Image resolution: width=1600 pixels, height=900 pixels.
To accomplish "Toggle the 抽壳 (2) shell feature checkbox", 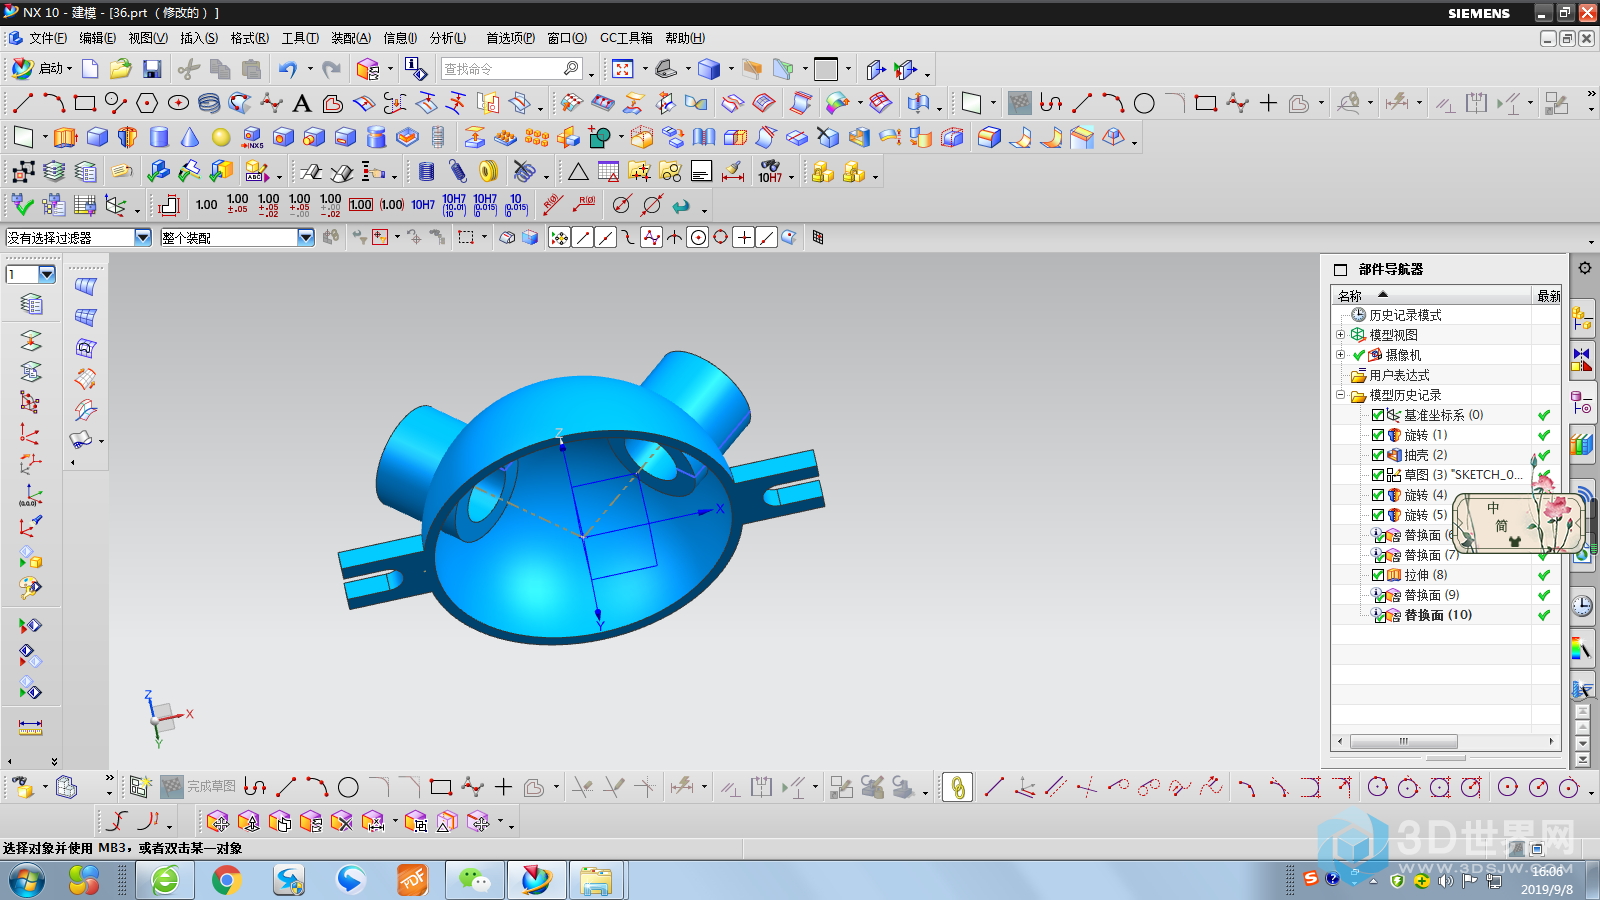I will pos(1378,455).
